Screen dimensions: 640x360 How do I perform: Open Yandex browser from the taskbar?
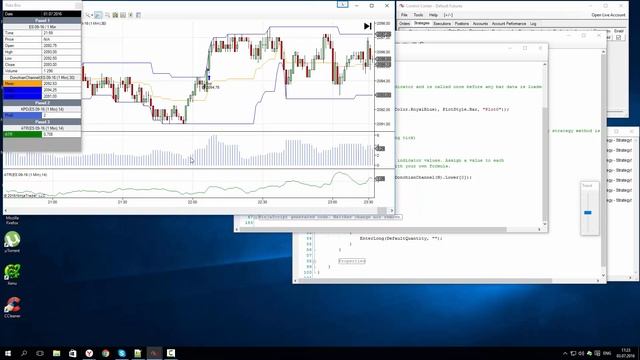(x=89, y=353)
